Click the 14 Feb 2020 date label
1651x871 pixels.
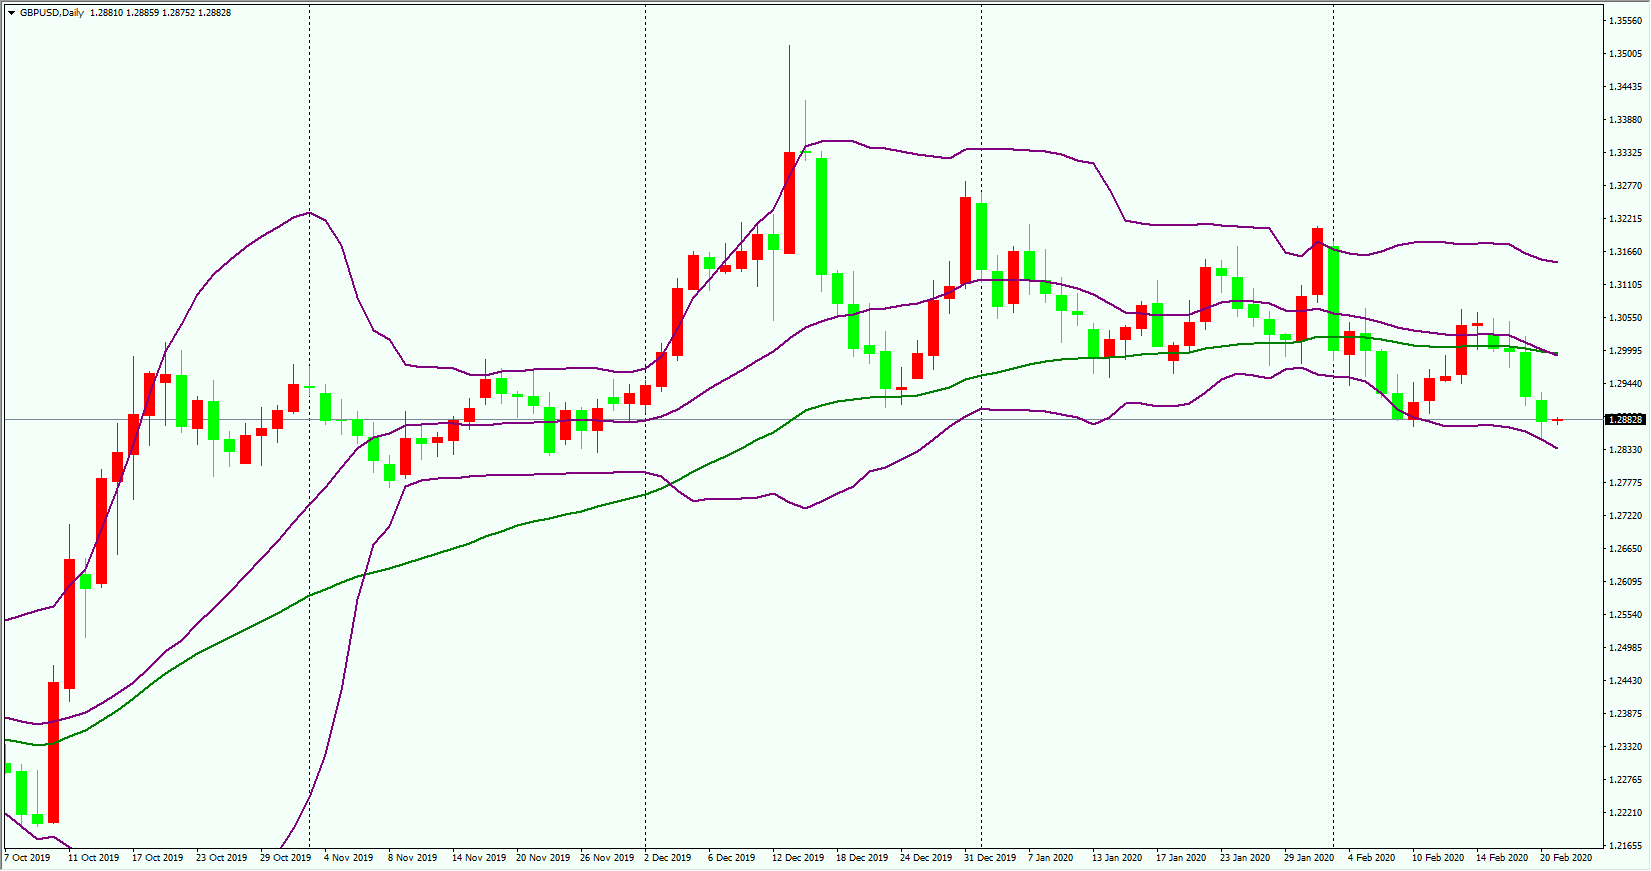tap(1501, 857)
